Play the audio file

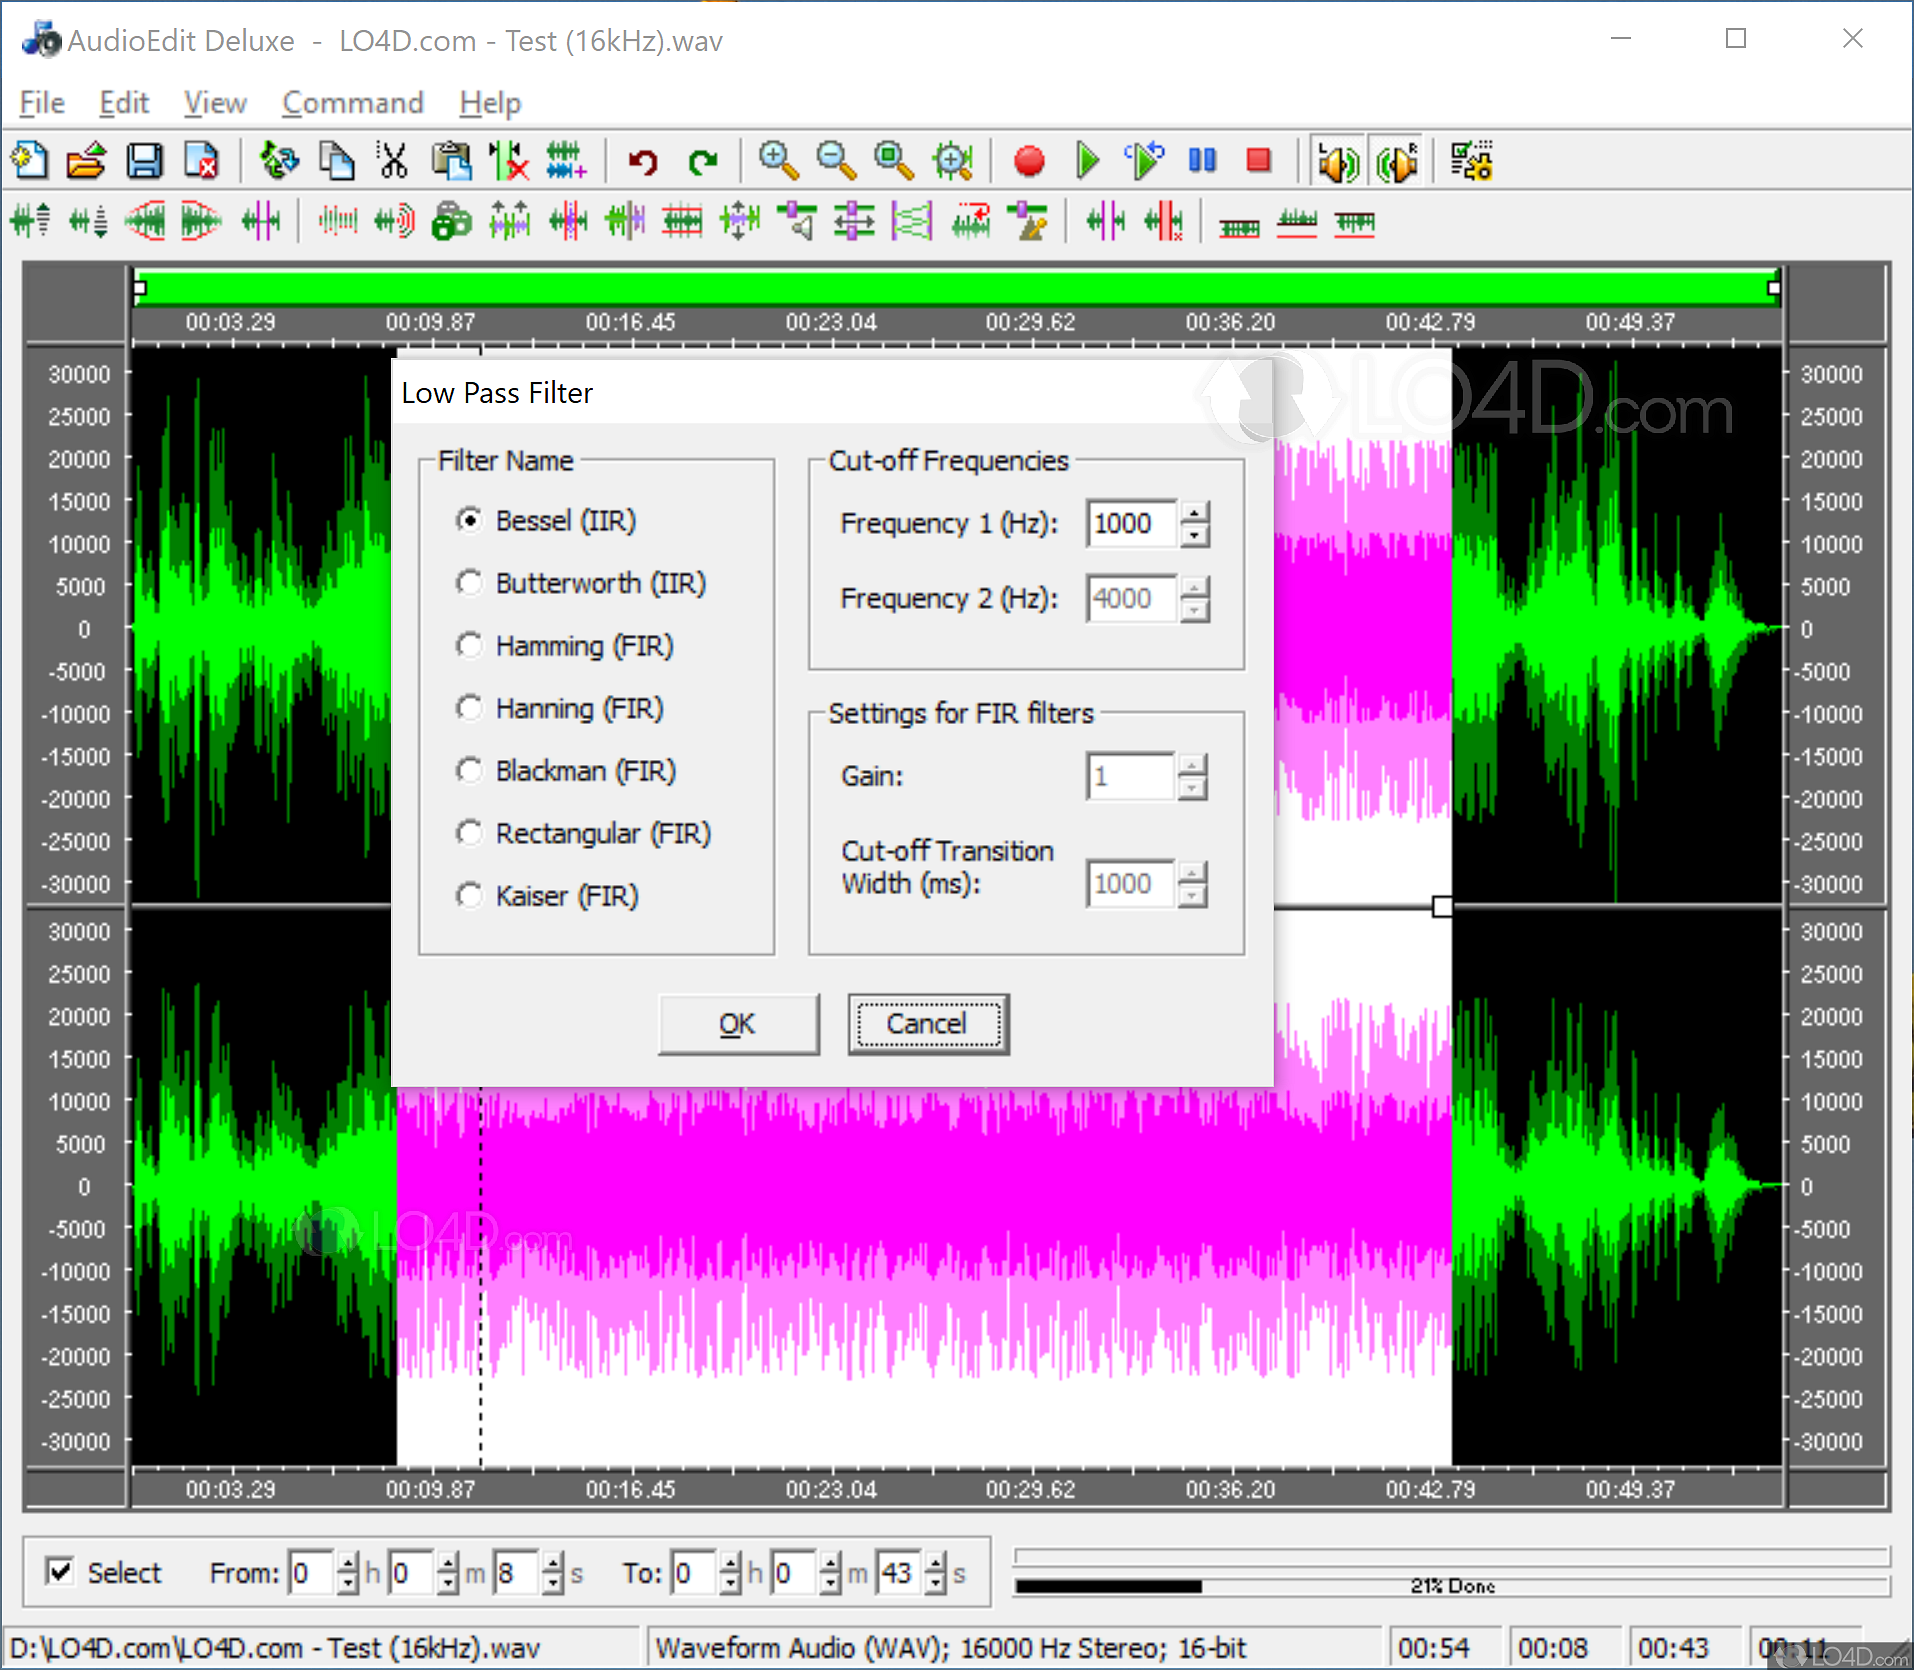tap(1087, 160)
